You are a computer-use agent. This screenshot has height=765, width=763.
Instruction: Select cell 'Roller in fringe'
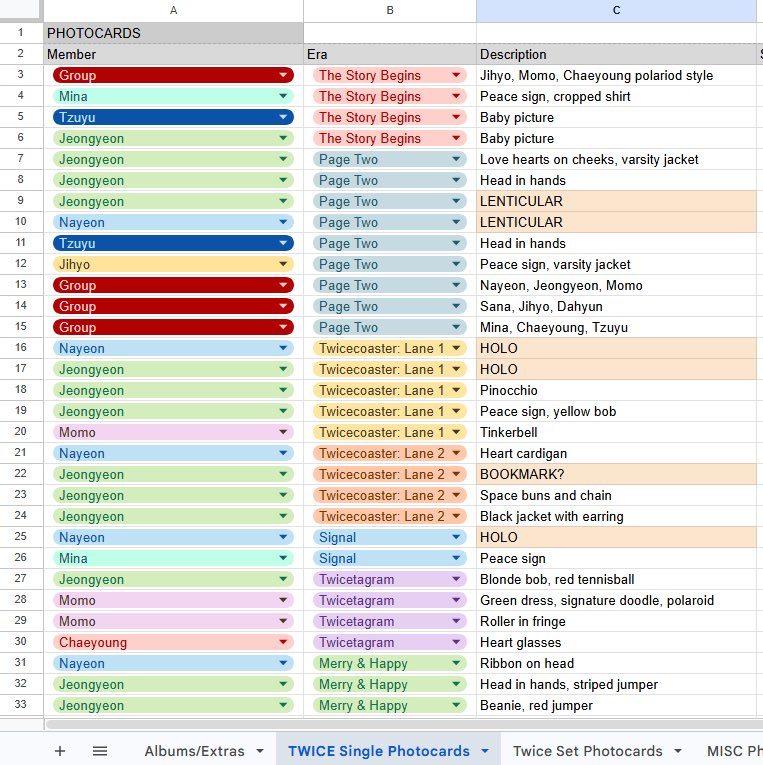(616, 621)
